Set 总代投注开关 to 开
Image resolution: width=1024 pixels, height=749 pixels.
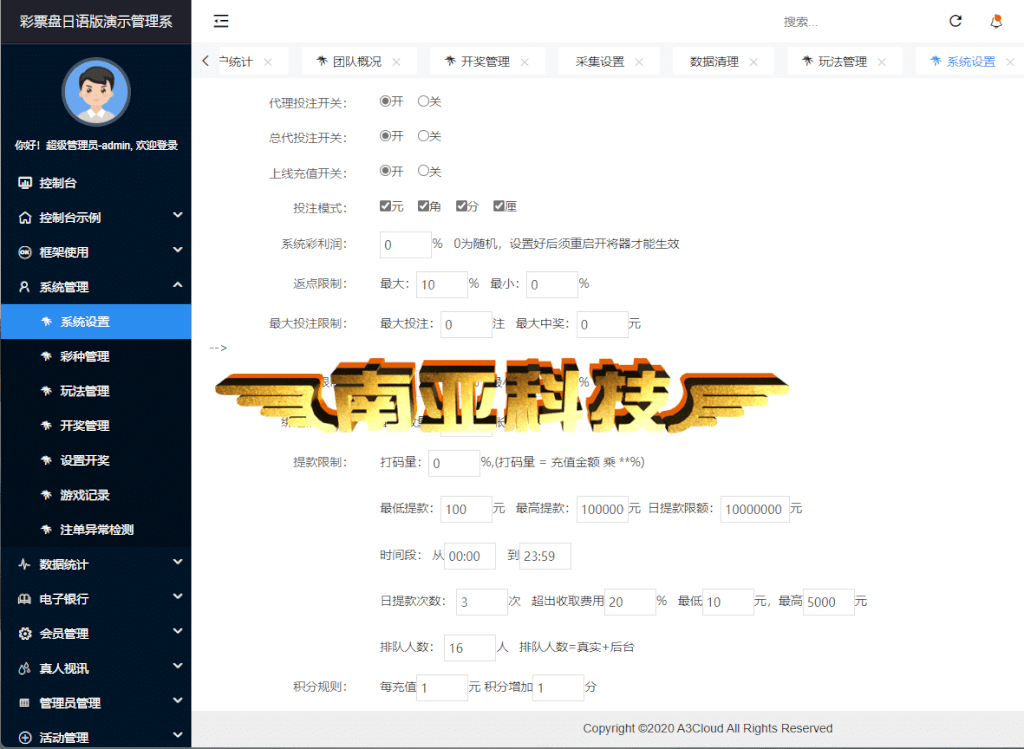pyautogui.click(x=385, y=136)
